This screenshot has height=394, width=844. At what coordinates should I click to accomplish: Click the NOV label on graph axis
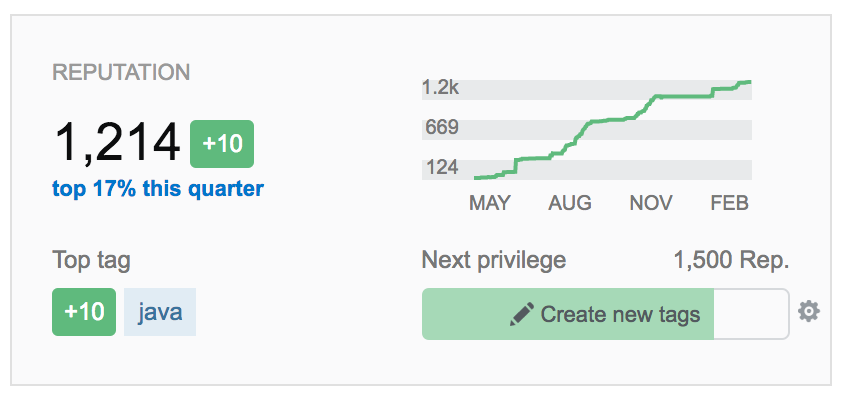tap(651, 203)
